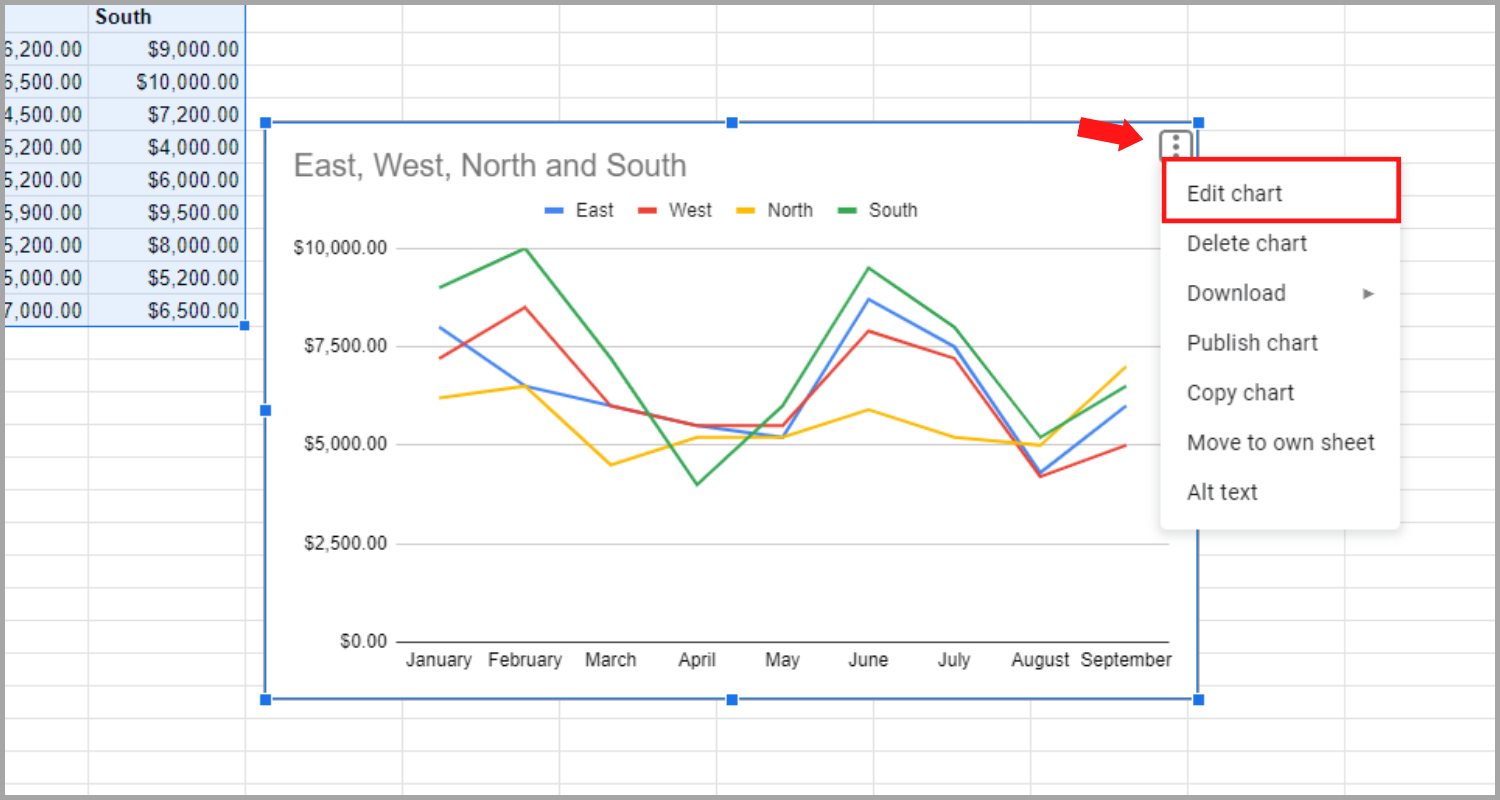The height and width of the screenshot is (800, 1500).
Task: Open the Alt text option
Action: point(1222,491)
